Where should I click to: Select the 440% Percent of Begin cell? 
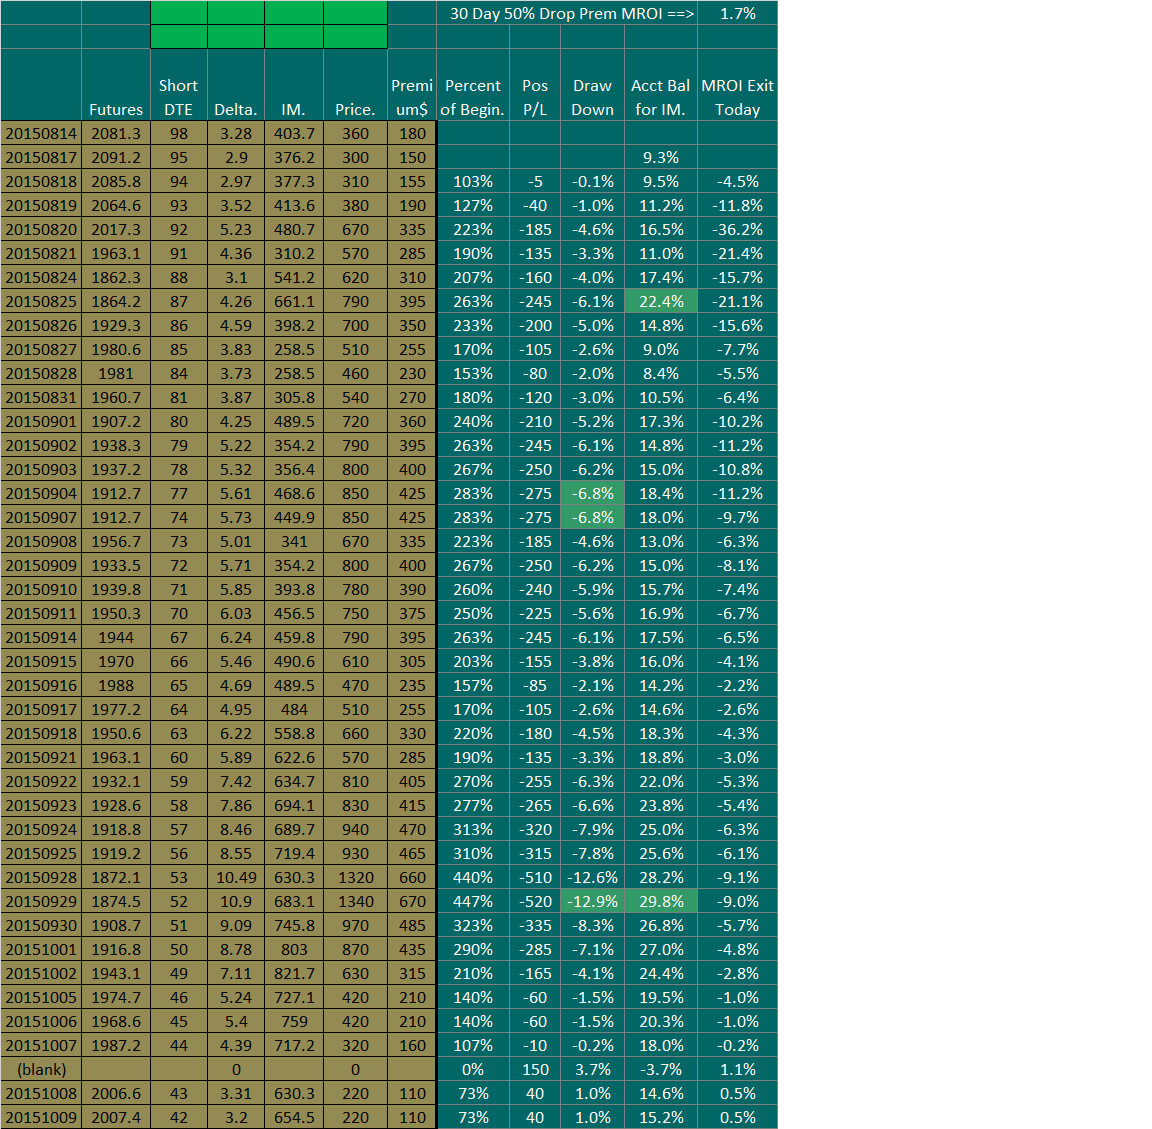473,878
